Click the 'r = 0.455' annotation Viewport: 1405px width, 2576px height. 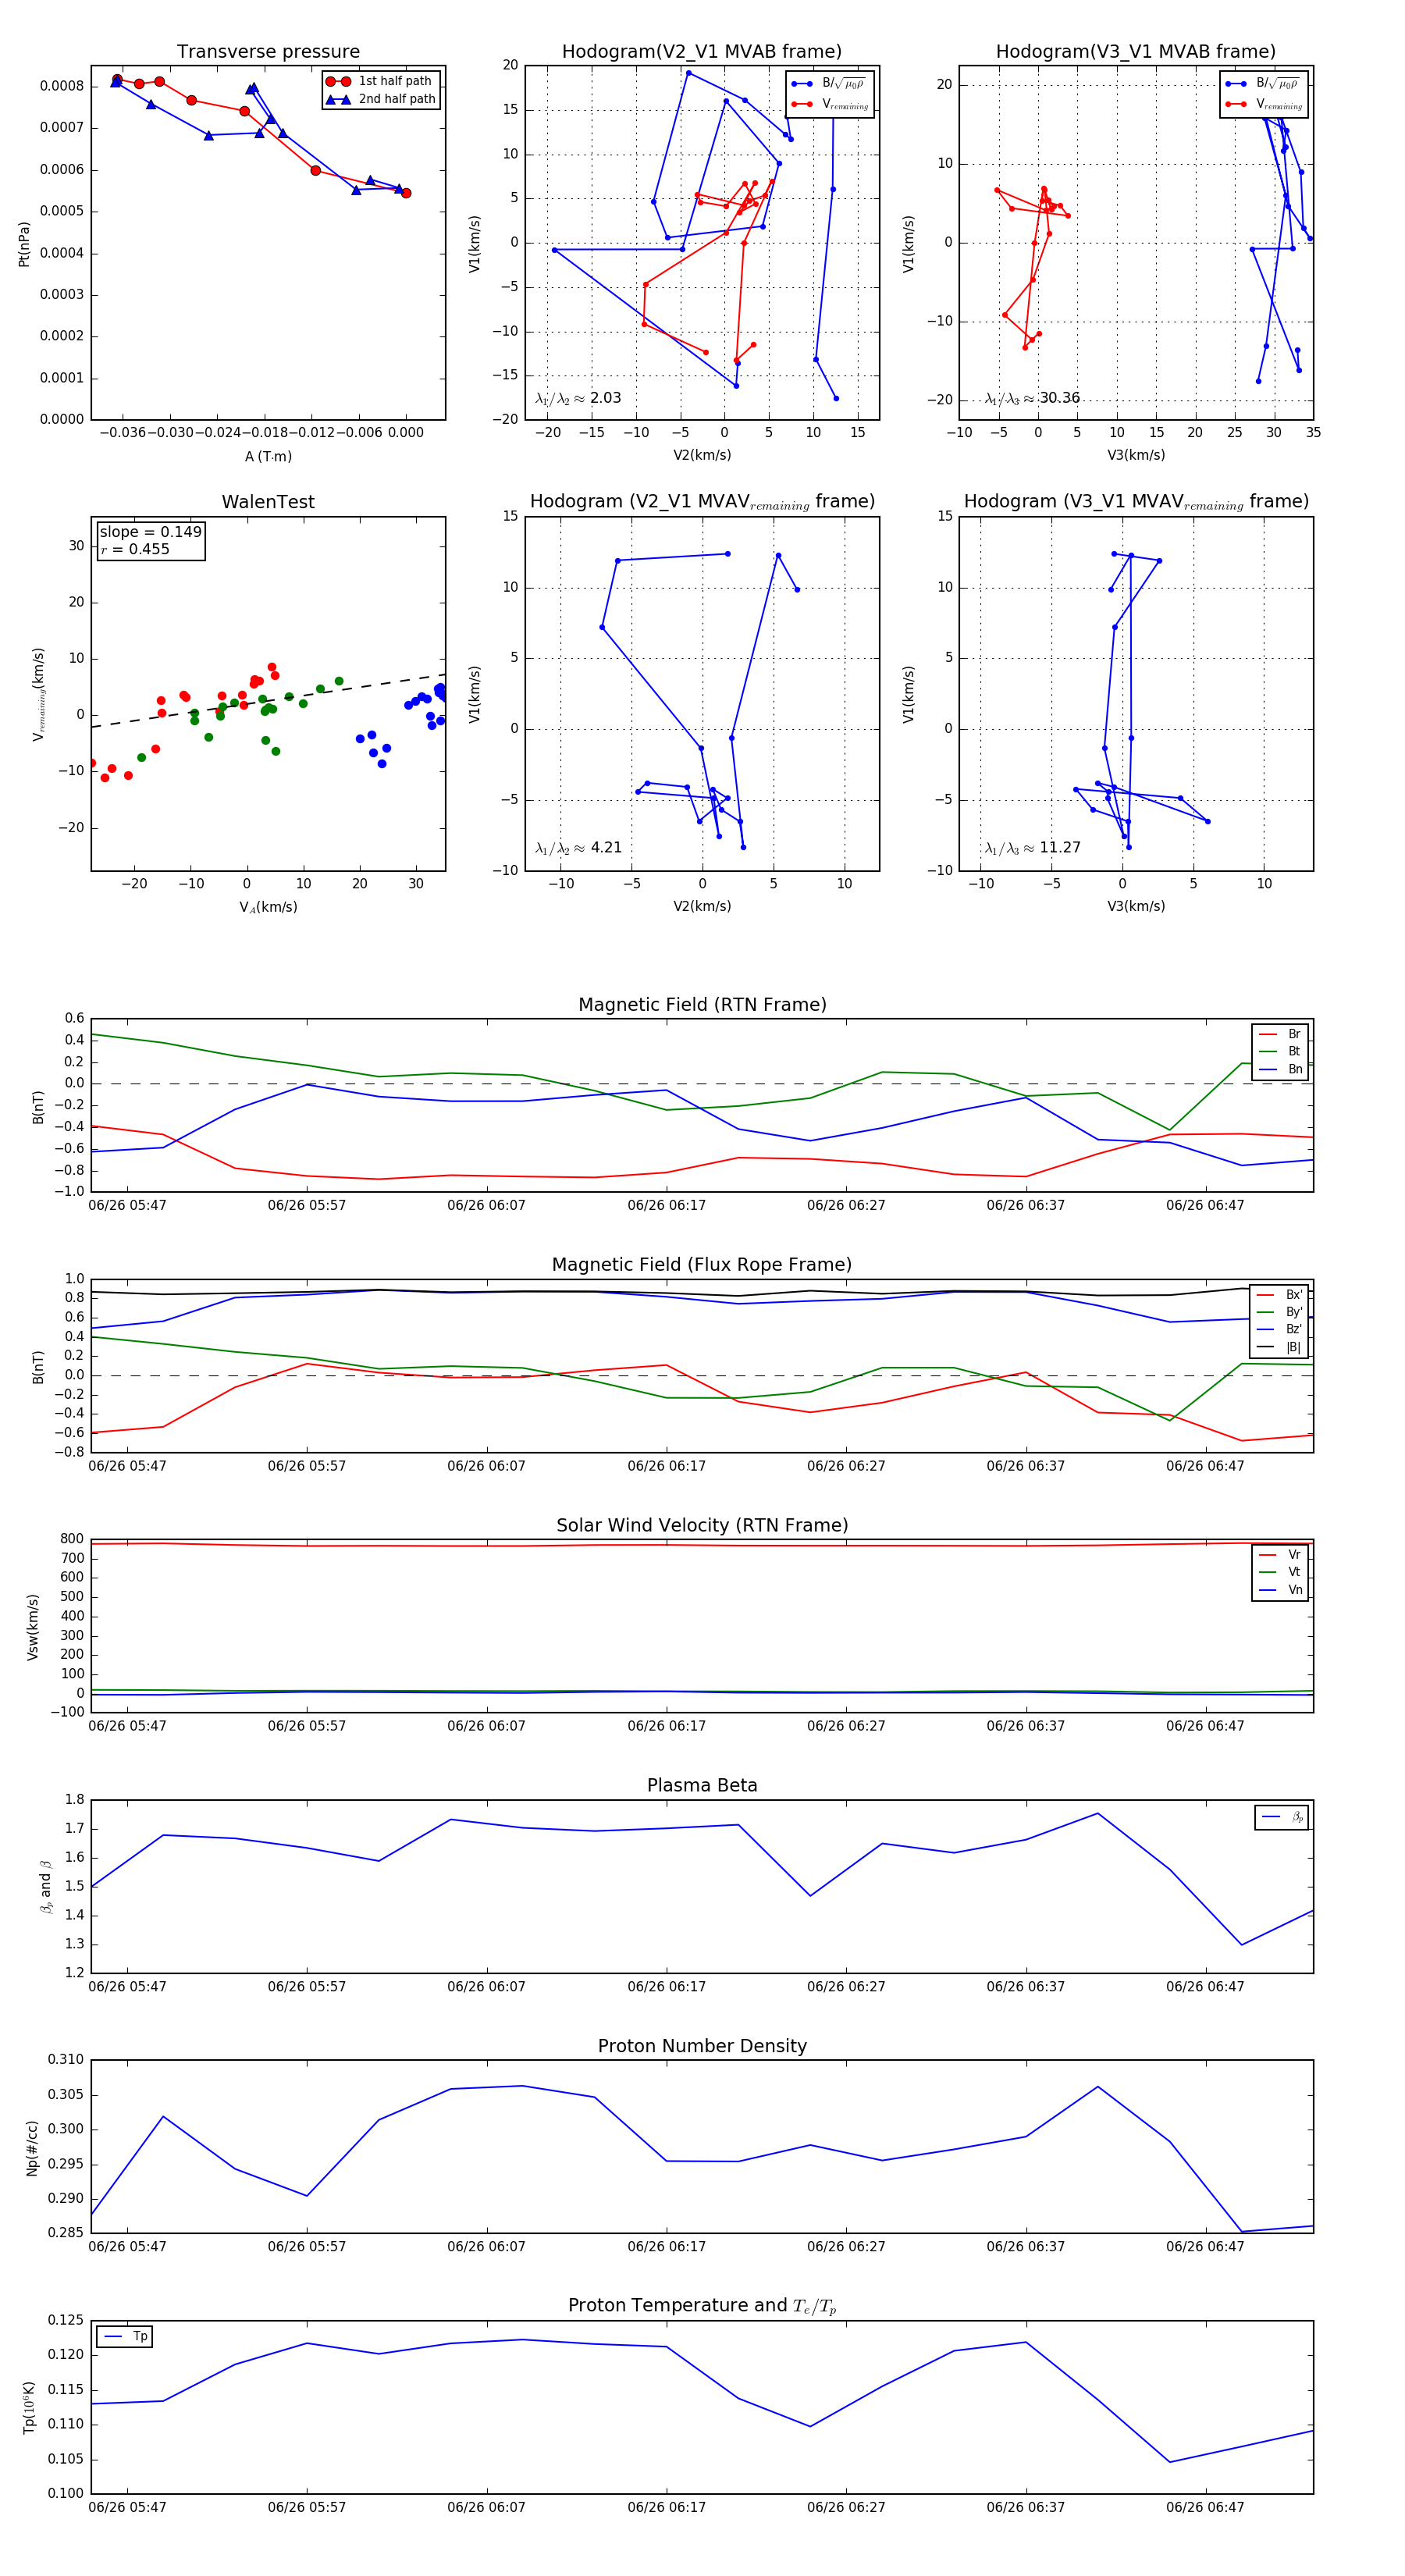tap(135, 549)
